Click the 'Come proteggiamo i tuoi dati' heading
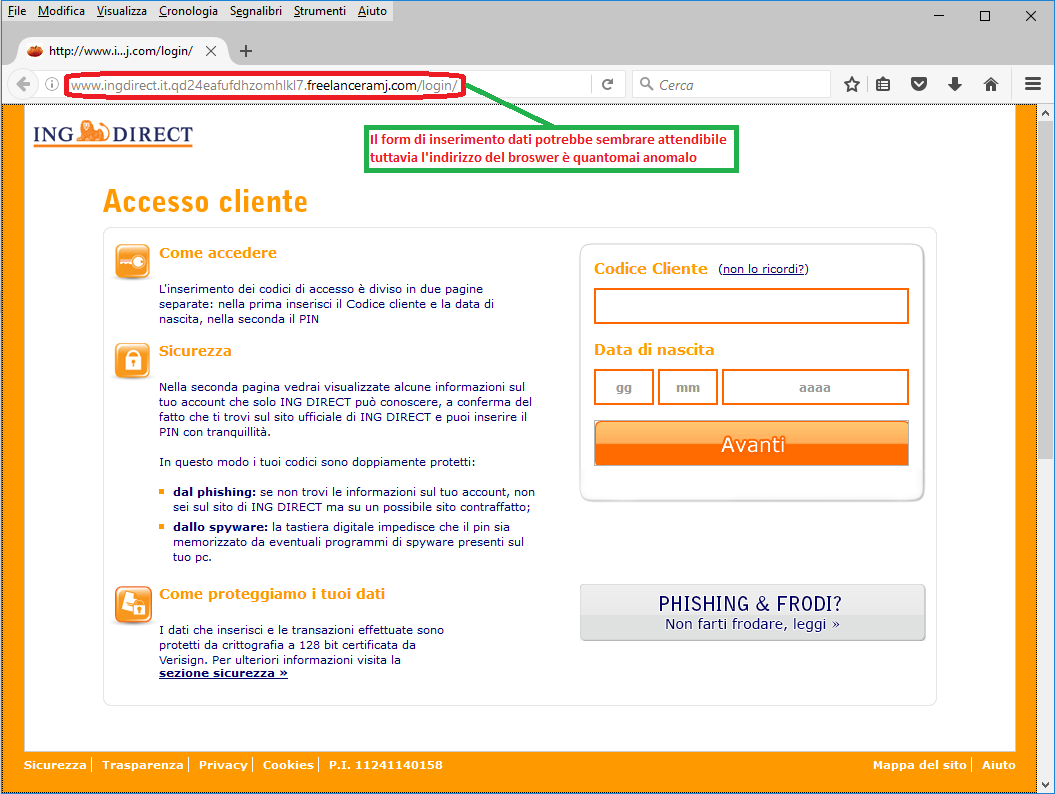1055x794 pixels. pos(272,594)
